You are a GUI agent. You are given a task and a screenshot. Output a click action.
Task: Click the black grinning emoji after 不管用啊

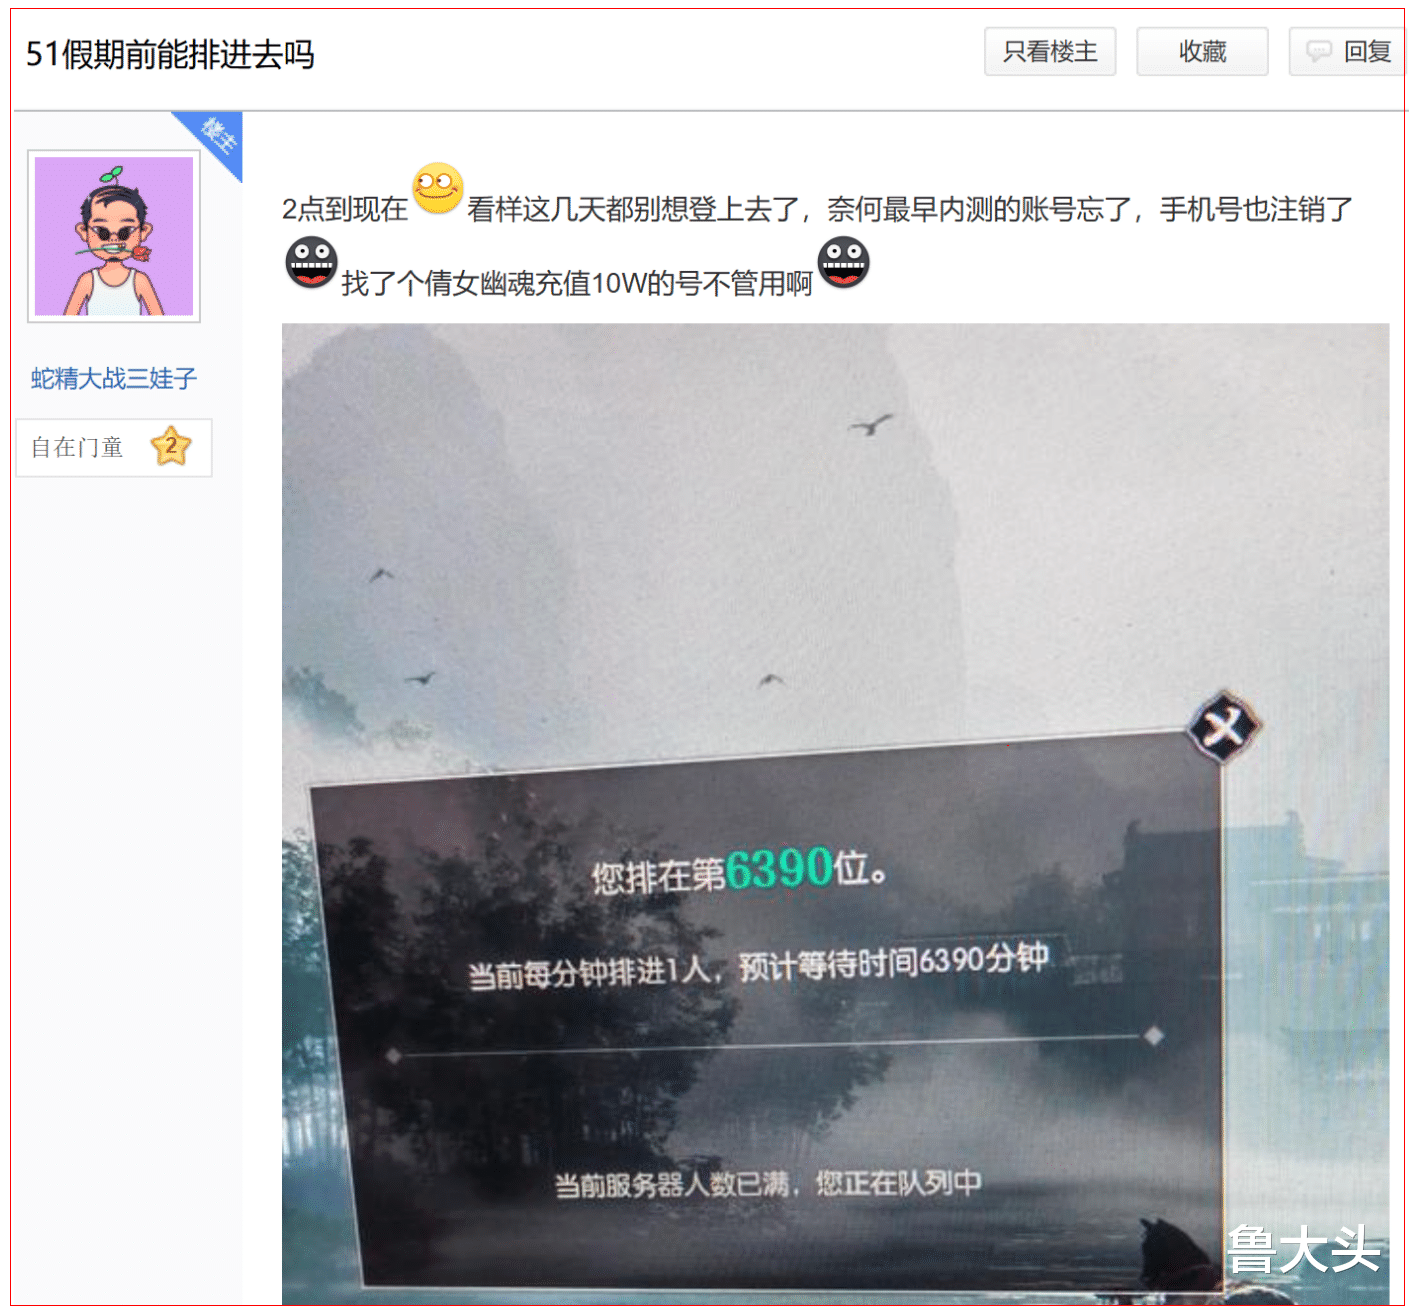click(843, 262)
